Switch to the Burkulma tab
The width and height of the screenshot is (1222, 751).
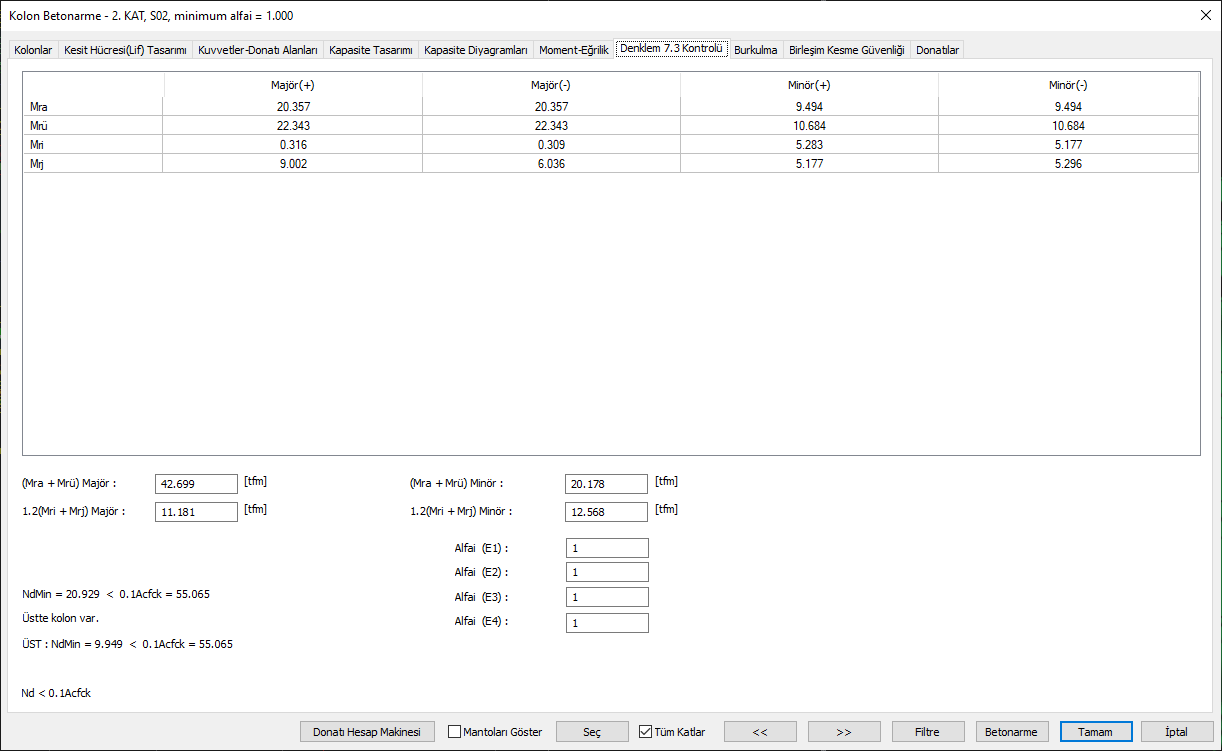pyautogui.click(x=755, y=48)
